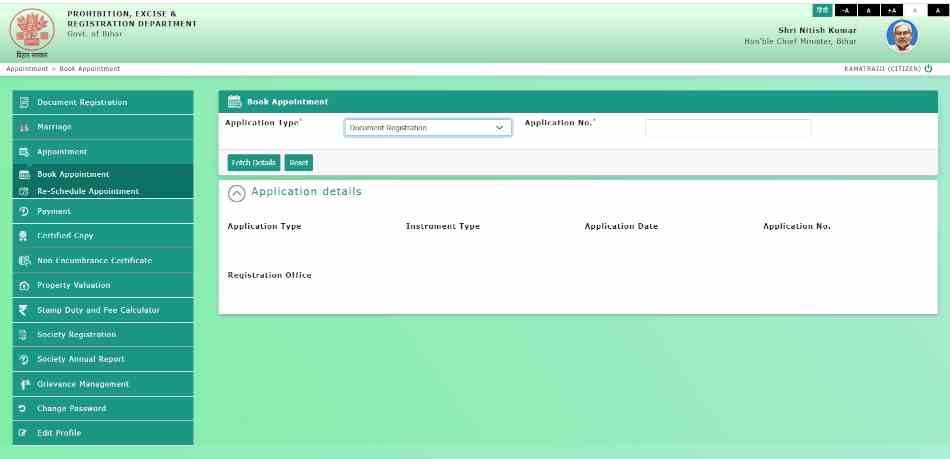Click the Re-Schedule Appointment calendar icon
Screen dimensions: 950x459
tap(24, 191)
